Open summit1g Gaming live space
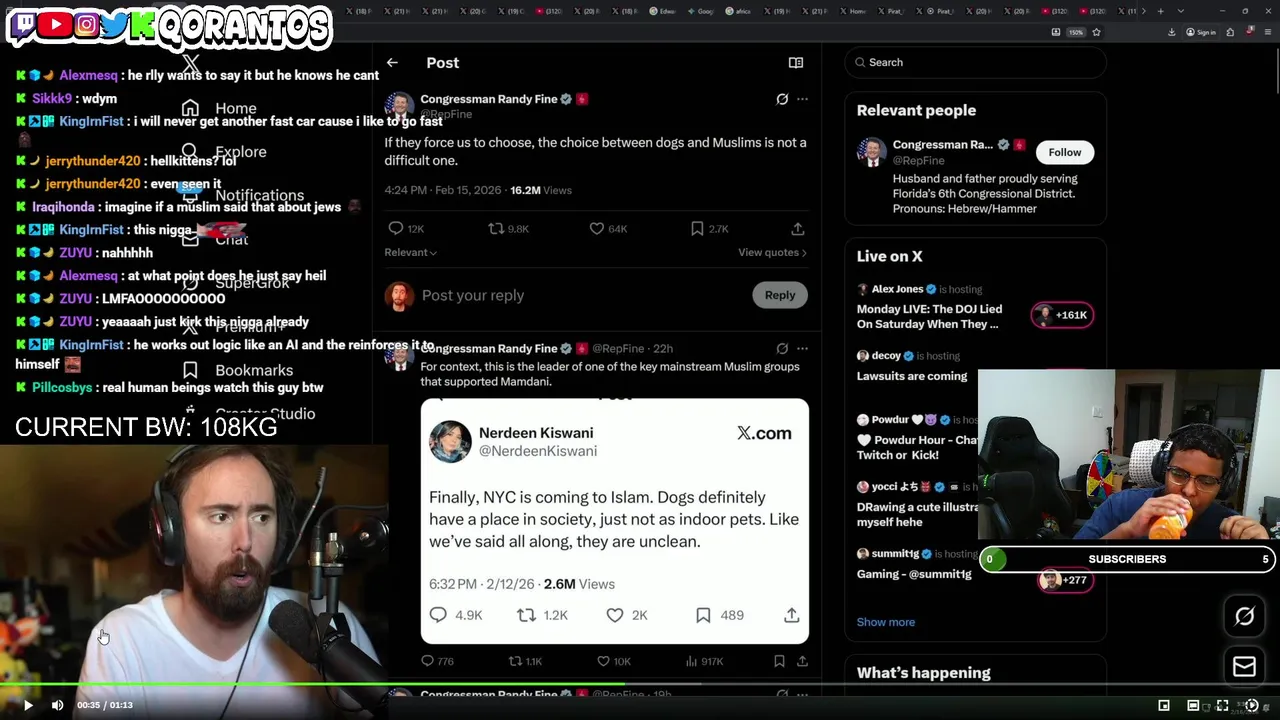Image resolution: width=1280 pixels, height=720 pixels. pos(914,574)
